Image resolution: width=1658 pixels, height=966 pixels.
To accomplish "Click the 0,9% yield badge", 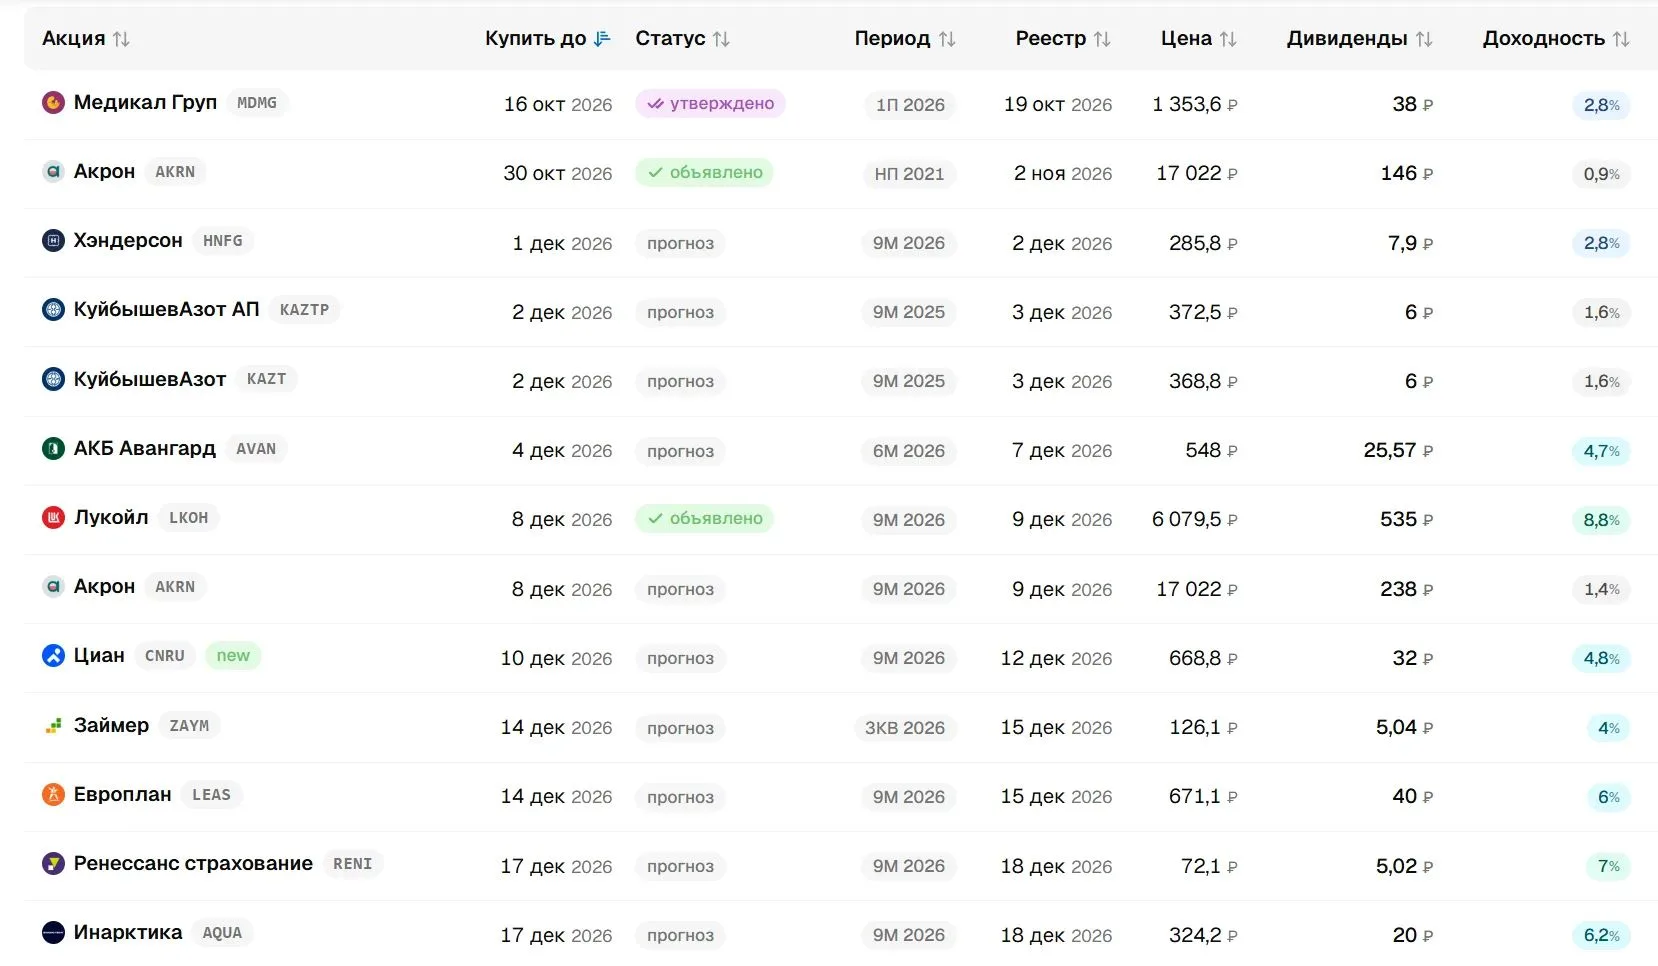I will coord(1601,174).
